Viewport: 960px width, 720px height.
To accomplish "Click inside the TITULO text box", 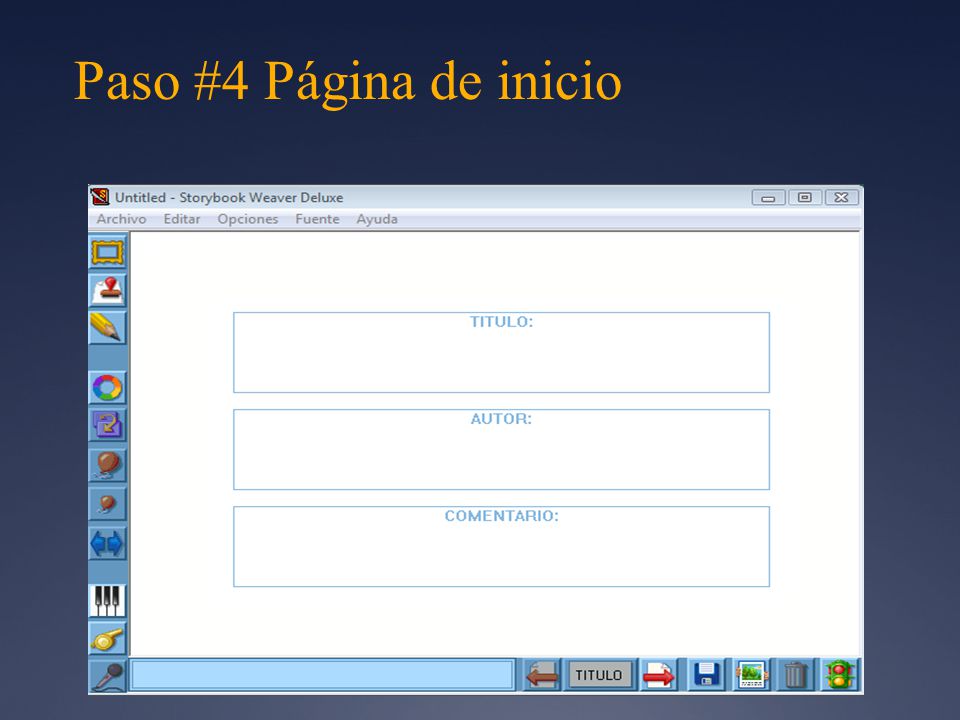I will 501,353.
